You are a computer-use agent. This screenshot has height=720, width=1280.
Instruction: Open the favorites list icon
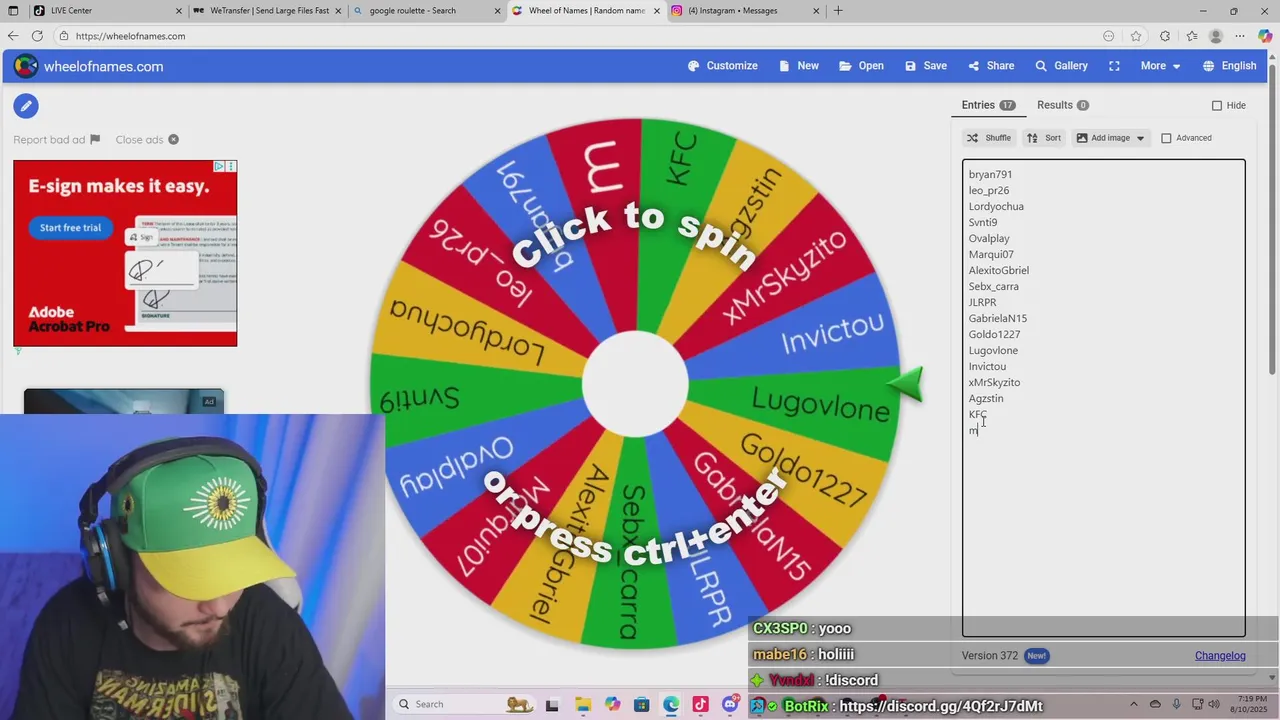click(x=1191, y=36)
